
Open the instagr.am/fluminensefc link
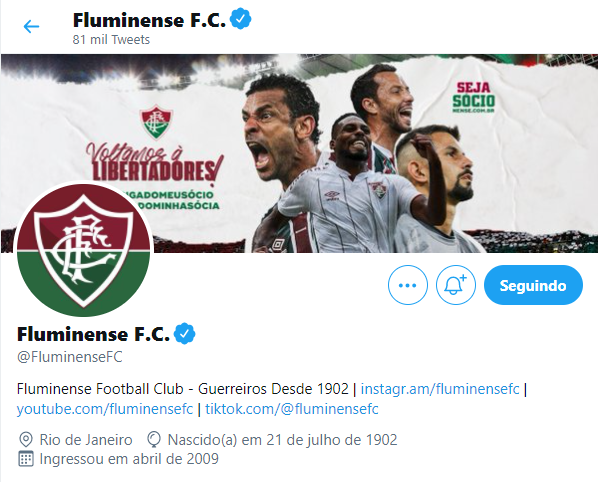(x=440, y=389)
